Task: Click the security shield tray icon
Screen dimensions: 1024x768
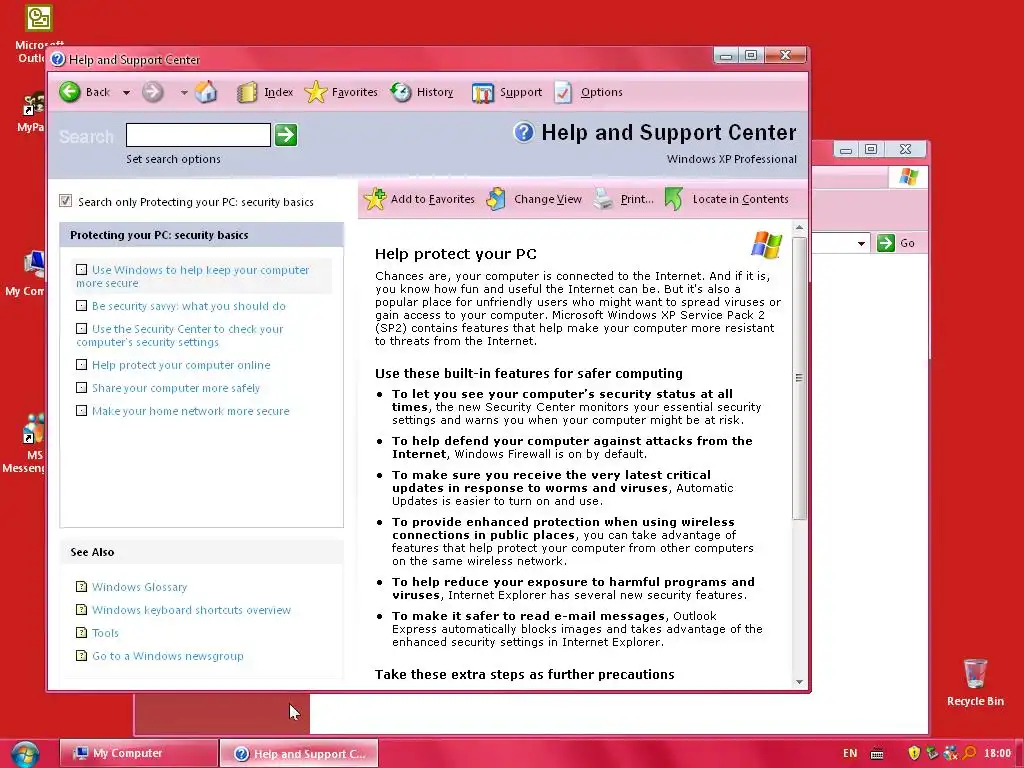Action: [914, 753]
